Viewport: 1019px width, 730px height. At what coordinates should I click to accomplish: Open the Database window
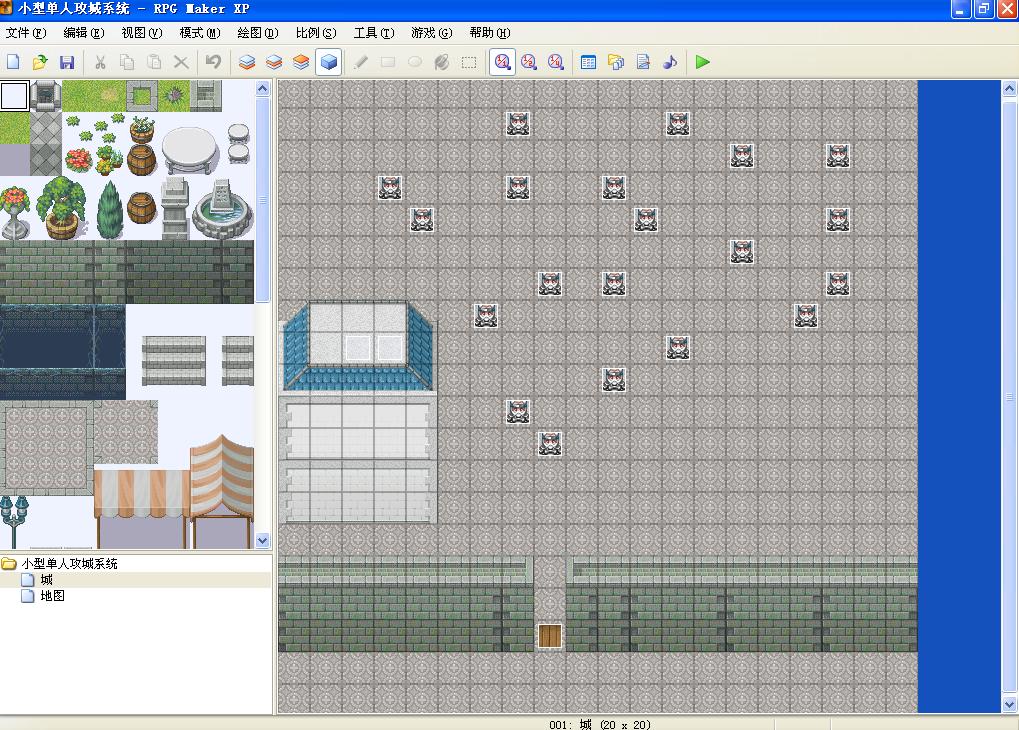(588, 62)
